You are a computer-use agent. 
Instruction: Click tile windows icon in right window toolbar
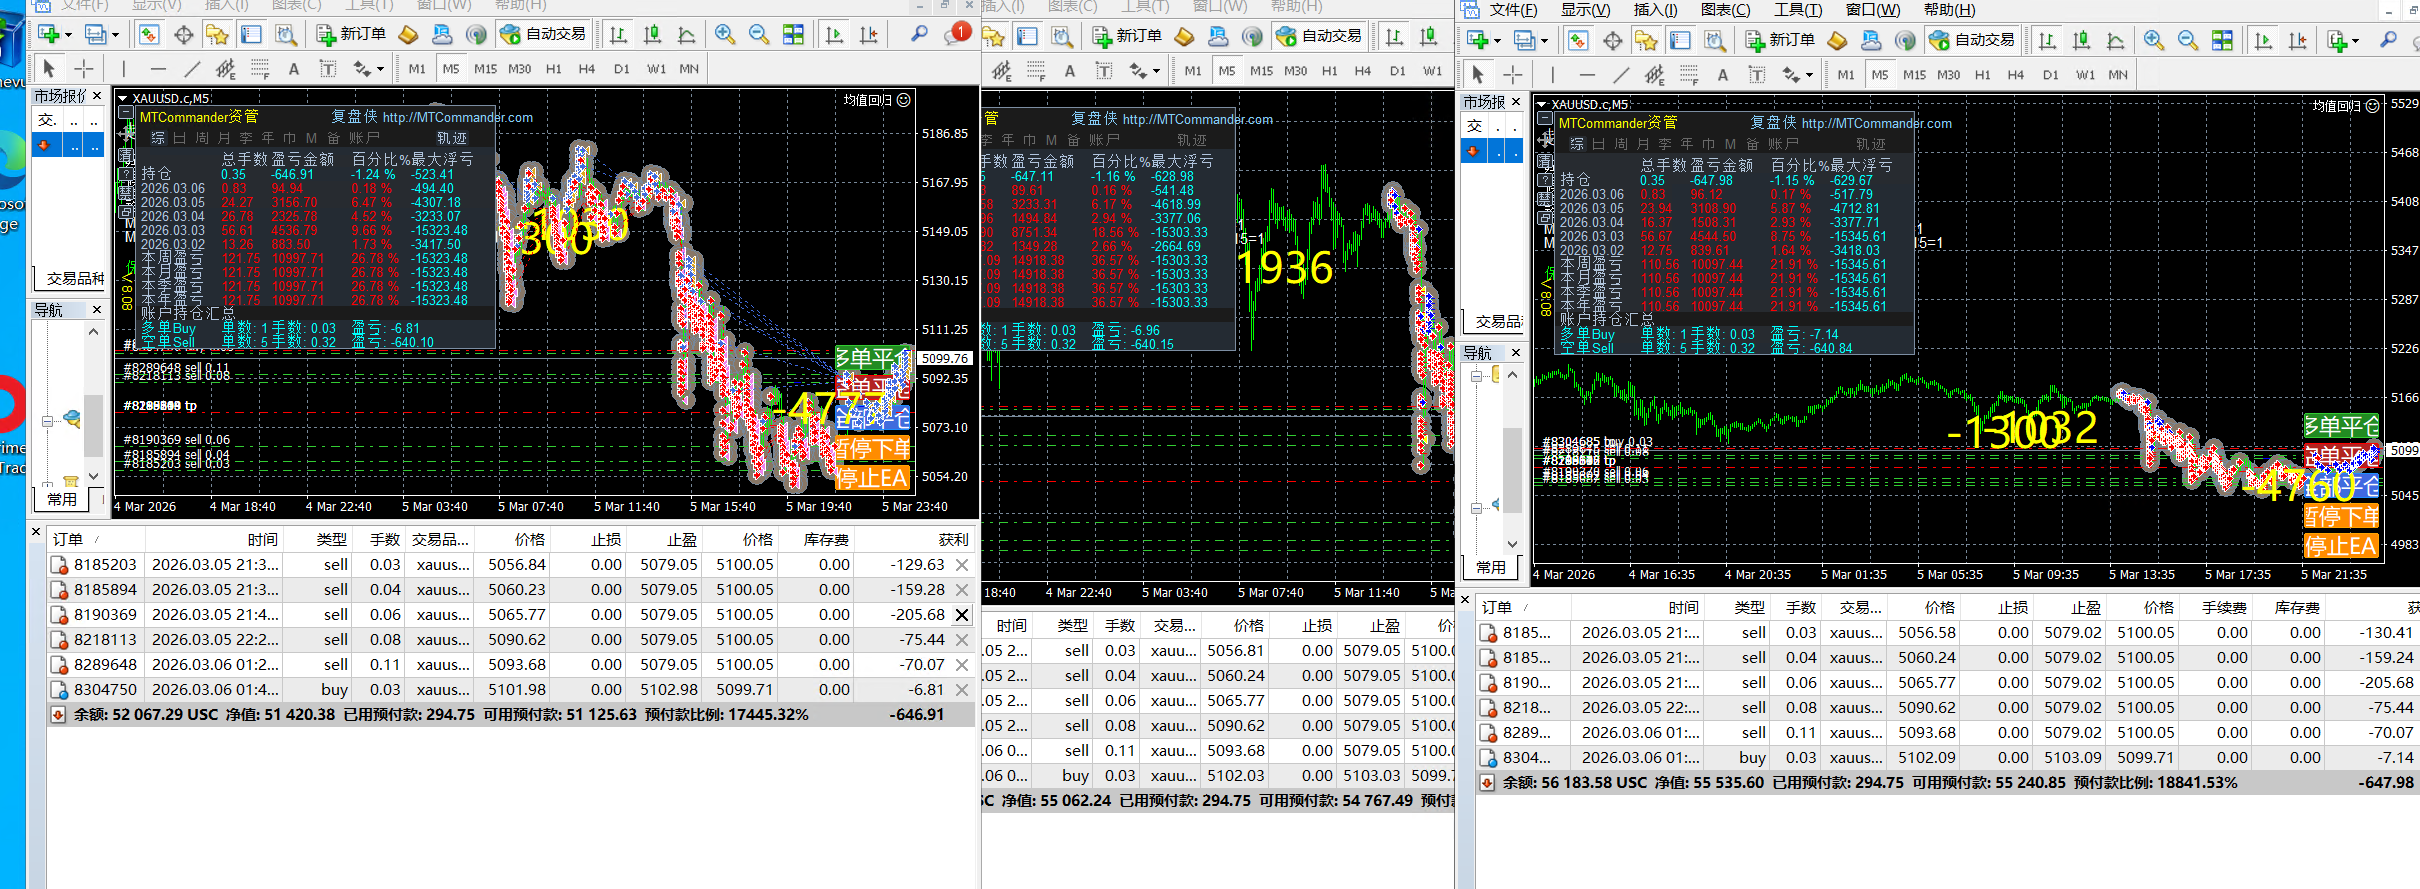coord(2221,41)
